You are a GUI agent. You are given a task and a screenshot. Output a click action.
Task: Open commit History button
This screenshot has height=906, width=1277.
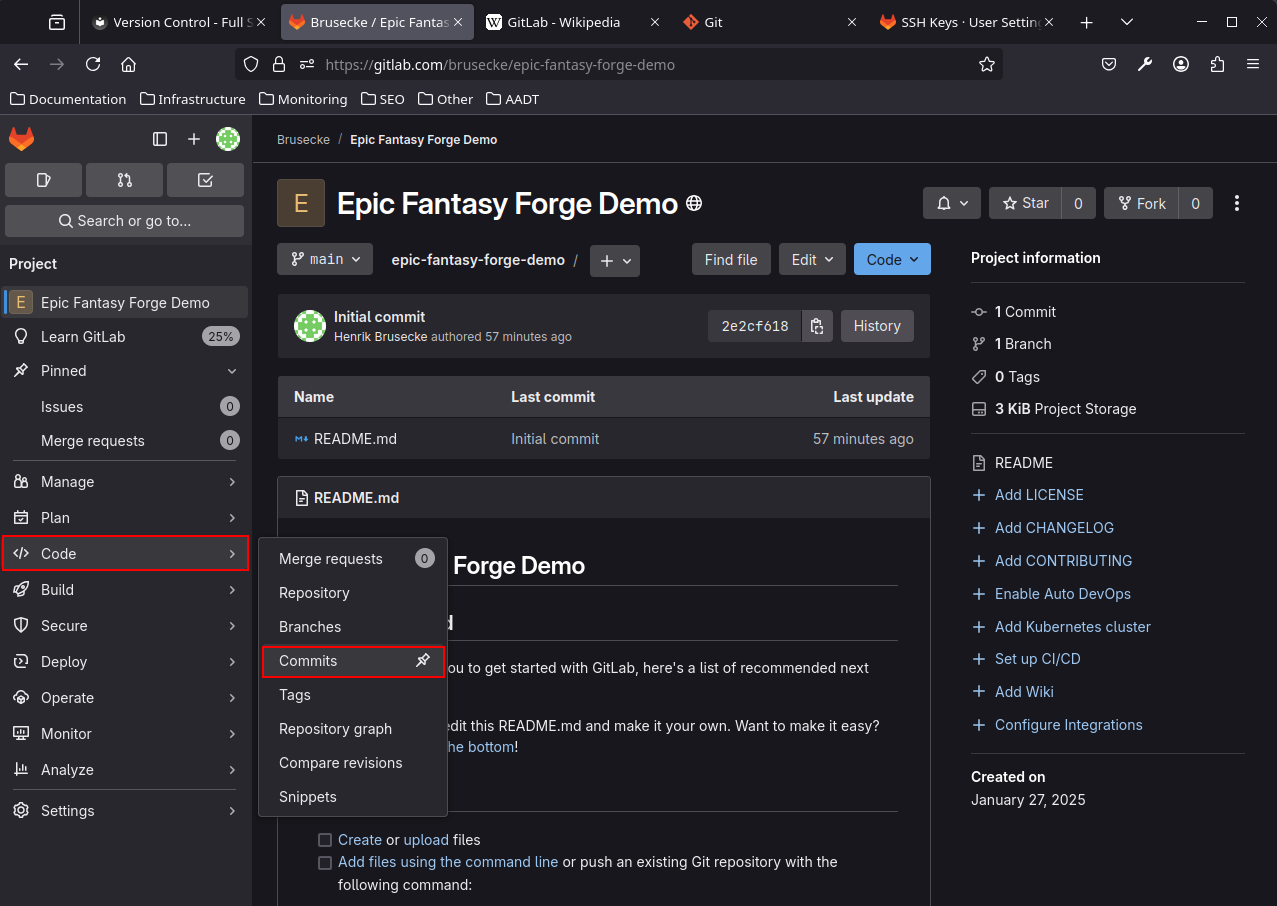tap(877, 326)
